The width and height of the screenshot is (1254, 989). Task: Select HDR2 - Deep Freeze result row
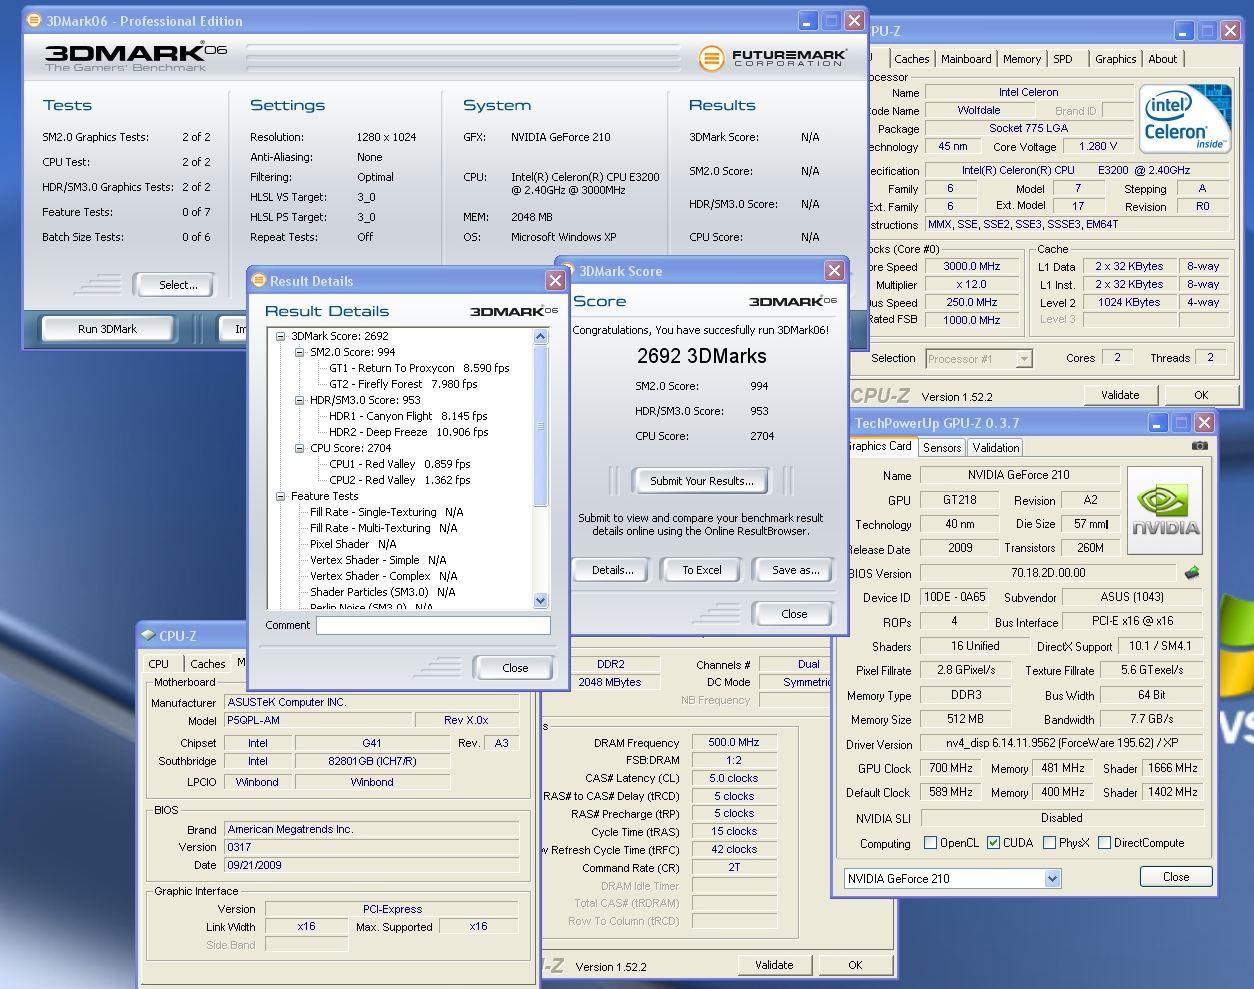pyautogui.click(x=409, y=432)
